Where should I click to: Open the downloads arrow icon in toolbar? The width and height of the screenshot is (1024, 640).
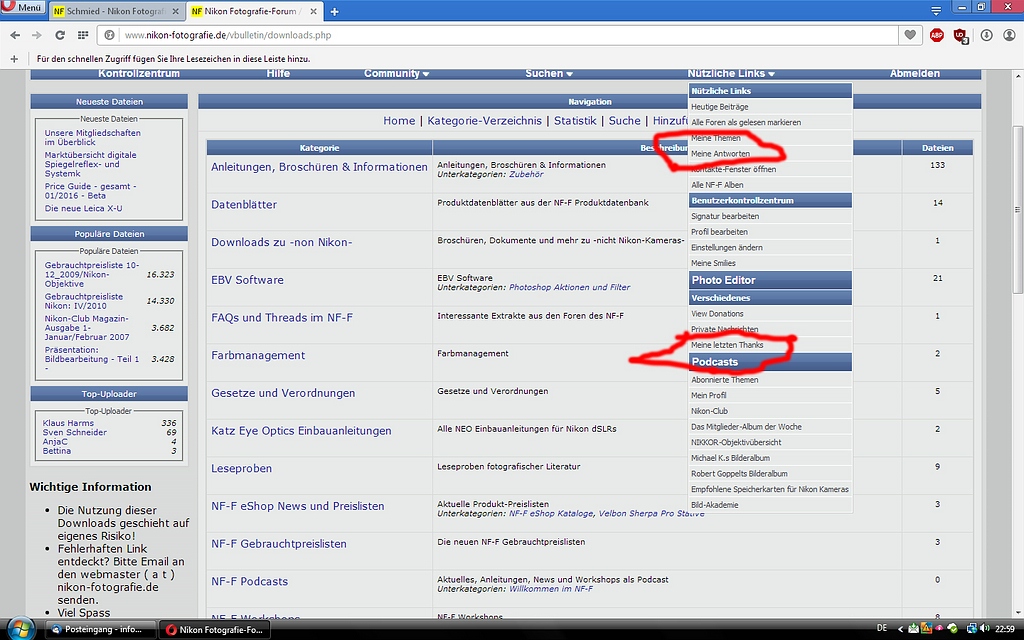point(986,35)
